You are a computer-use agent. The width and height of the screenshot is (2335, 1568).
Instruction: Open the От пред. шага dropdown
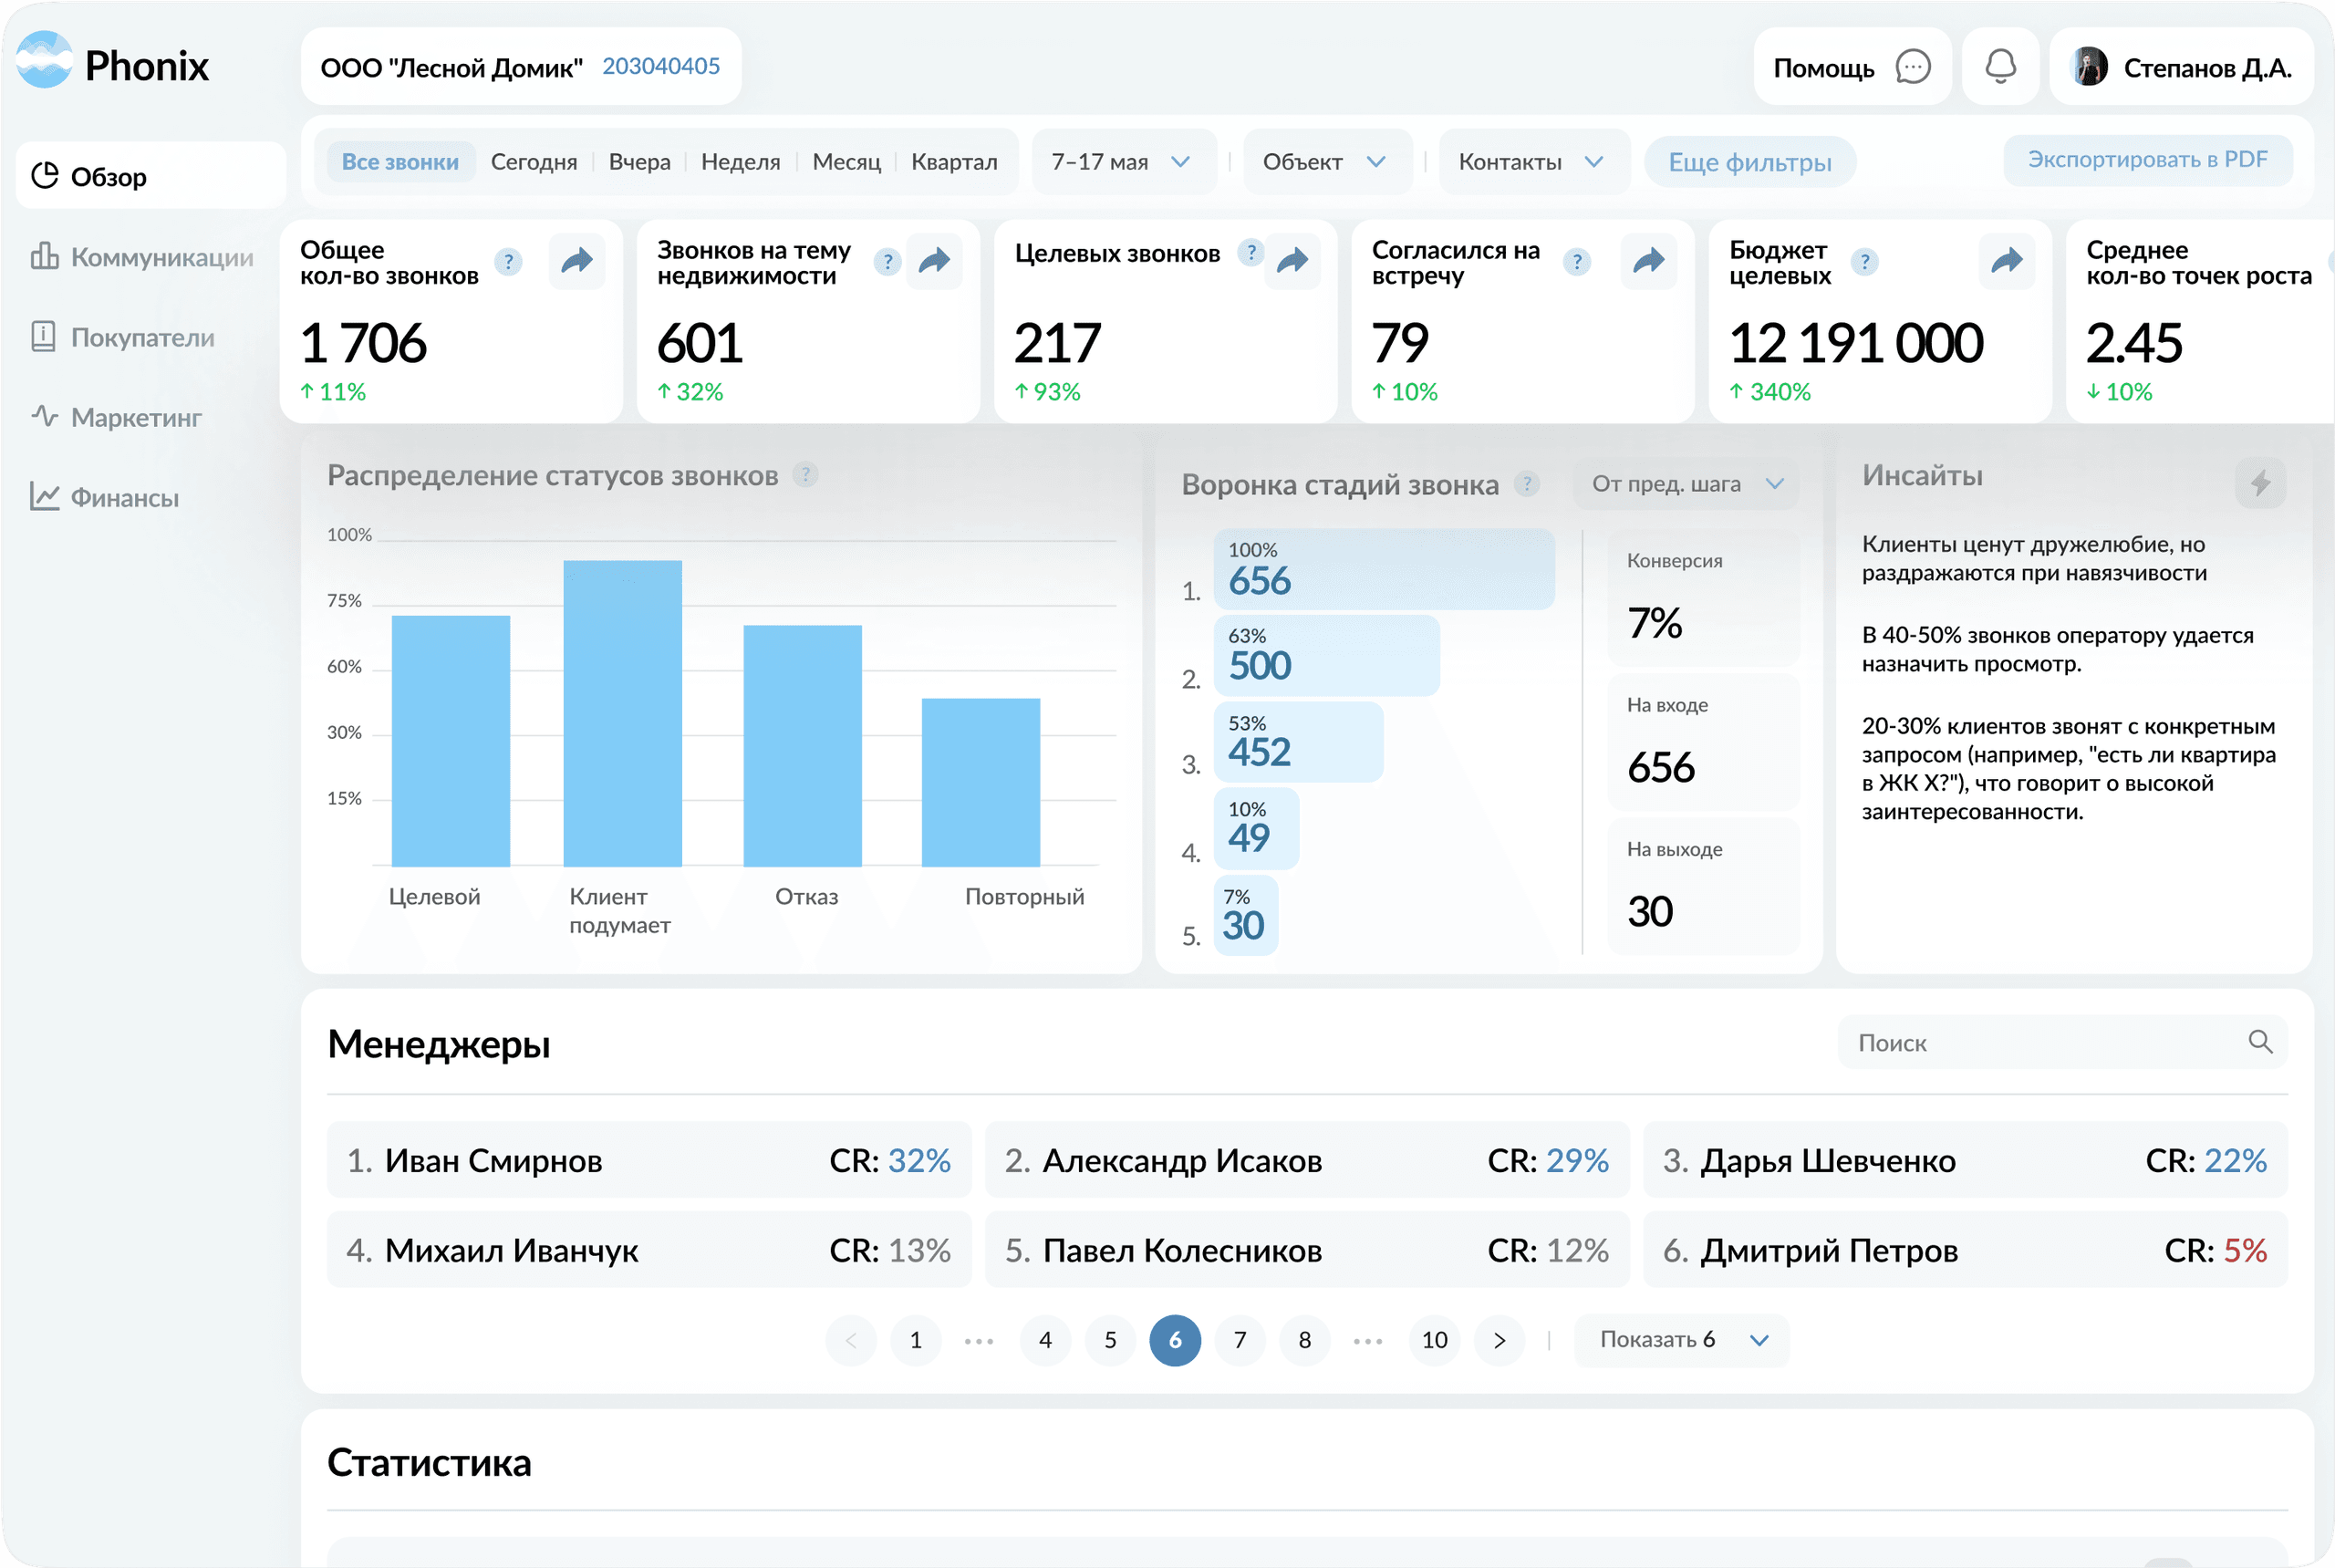(x=1687, y=484)
